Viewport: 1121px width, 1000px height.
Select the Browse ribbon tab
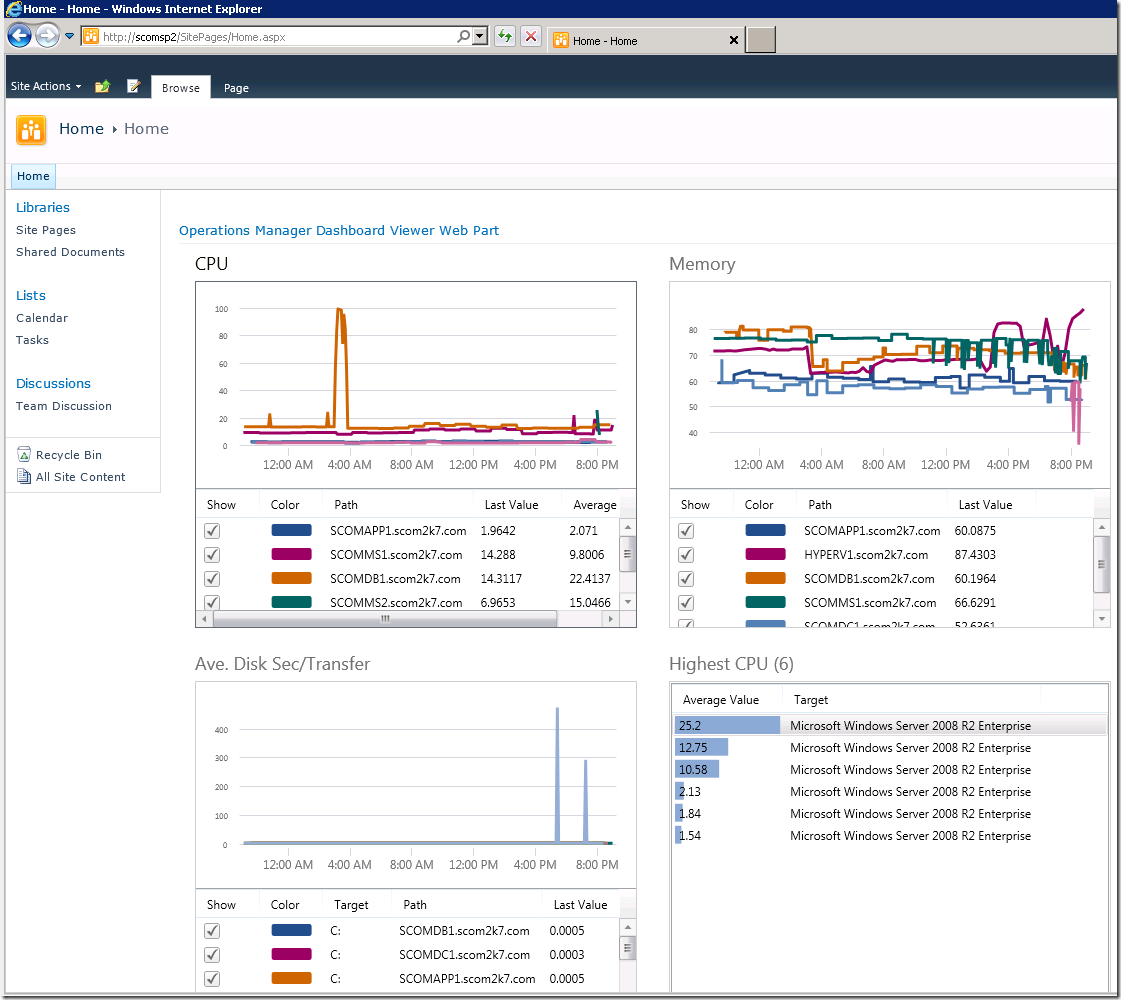(x=181, y=87)
